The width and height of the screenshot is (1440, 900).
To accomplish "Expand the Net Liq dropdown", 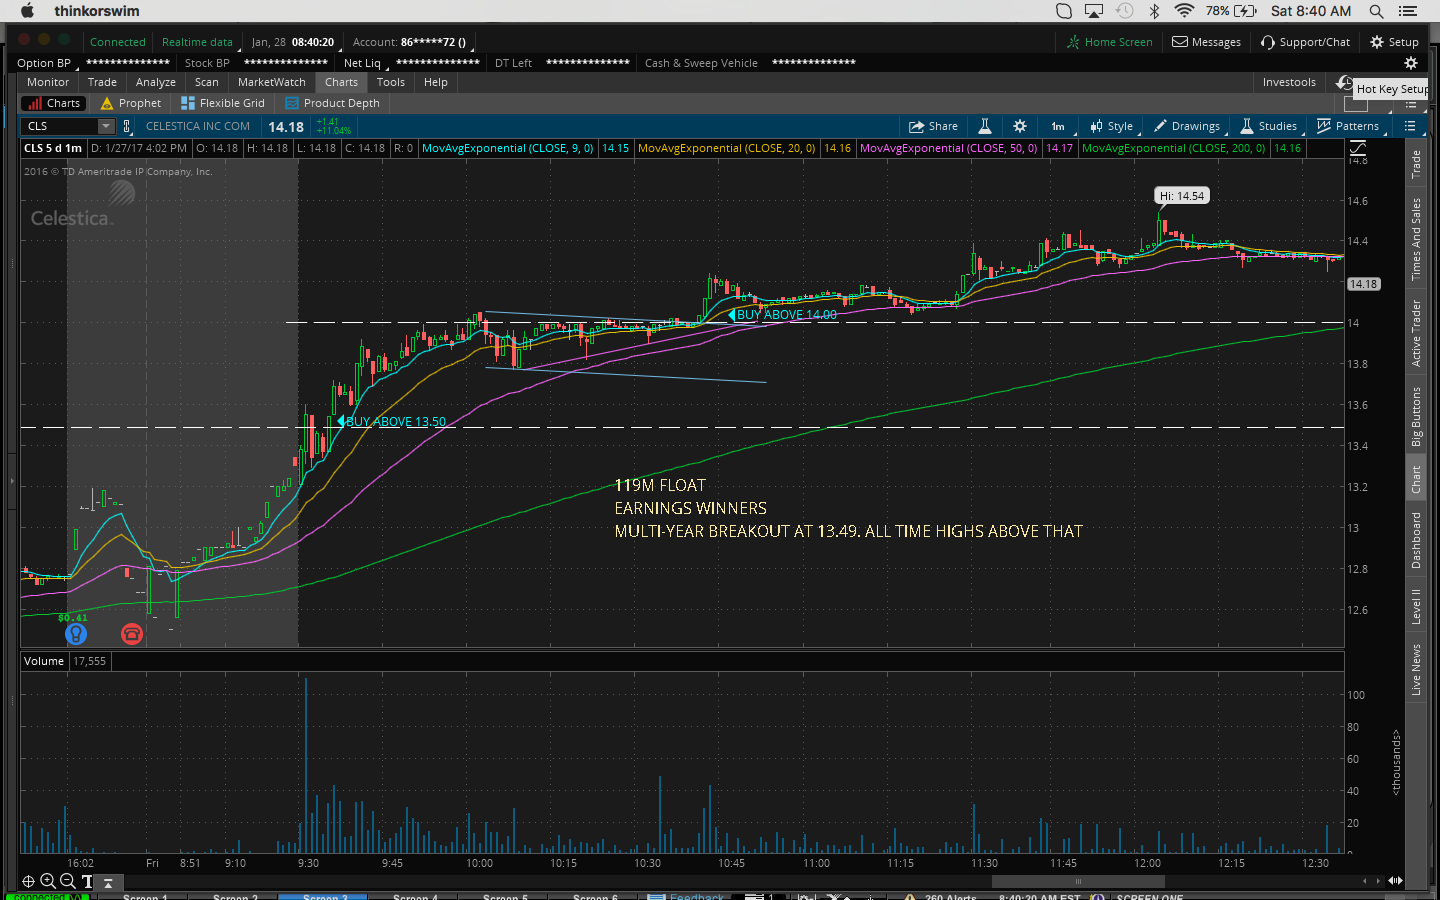I will point(365,63).
